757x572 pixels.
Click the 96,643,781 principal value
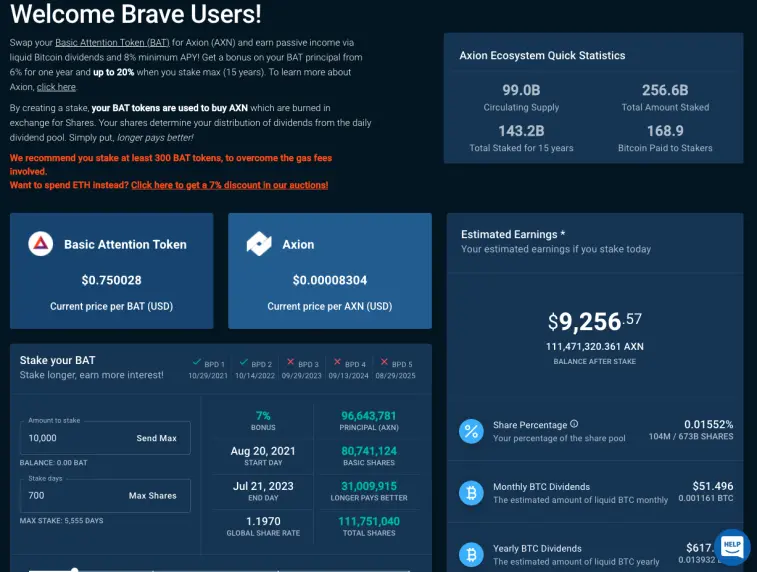pyautogui.click(x=369, y=416)
